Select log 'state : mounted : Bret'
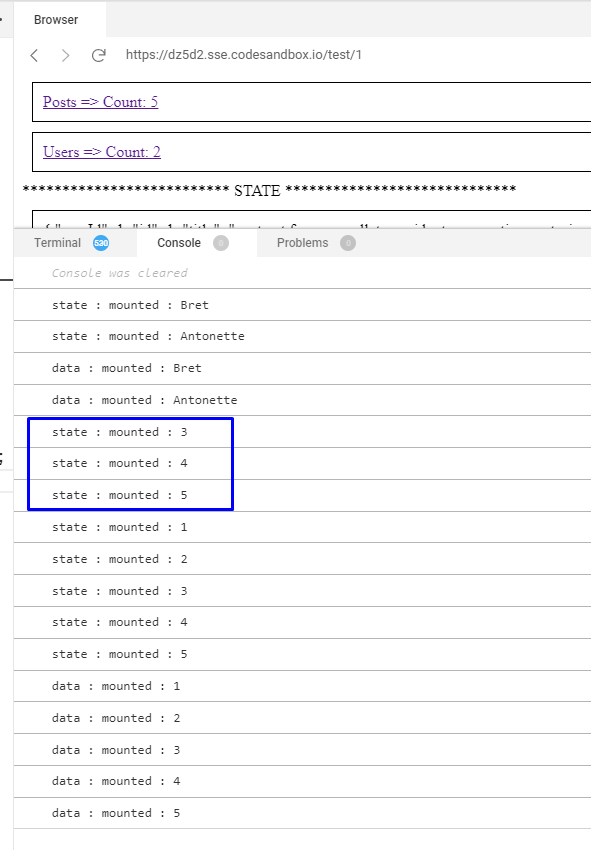Viewport: 591px width, 850px height. click(303, 305)
